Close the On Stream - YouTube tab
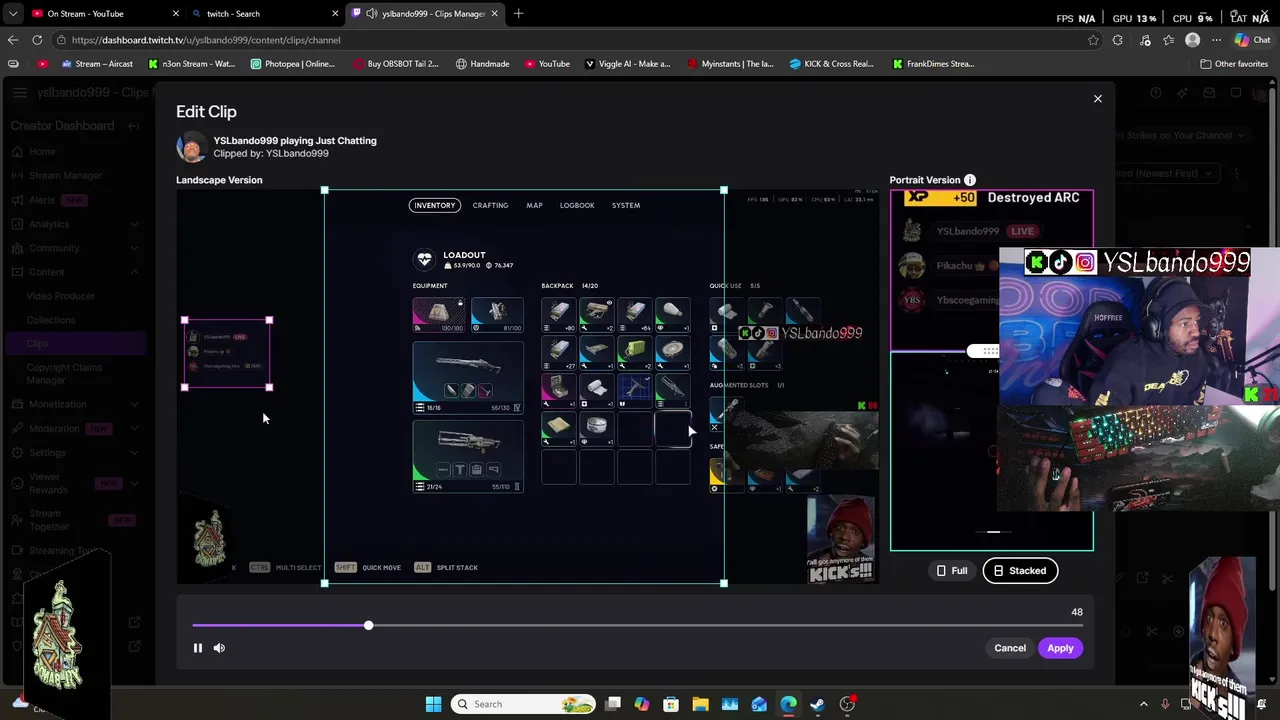Screen dimensions: 1280x720 [x=176, y=14]
